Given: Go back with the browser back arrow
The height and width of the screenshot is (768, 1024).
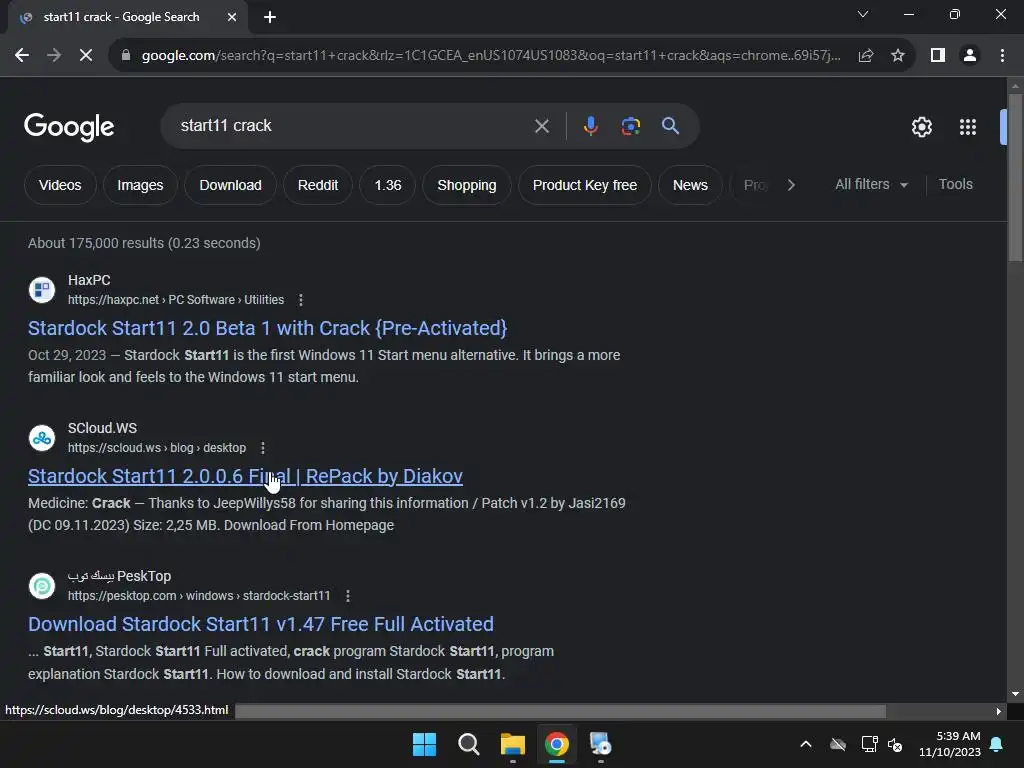Looking at the screenshot, I should (x=22, y=56).
